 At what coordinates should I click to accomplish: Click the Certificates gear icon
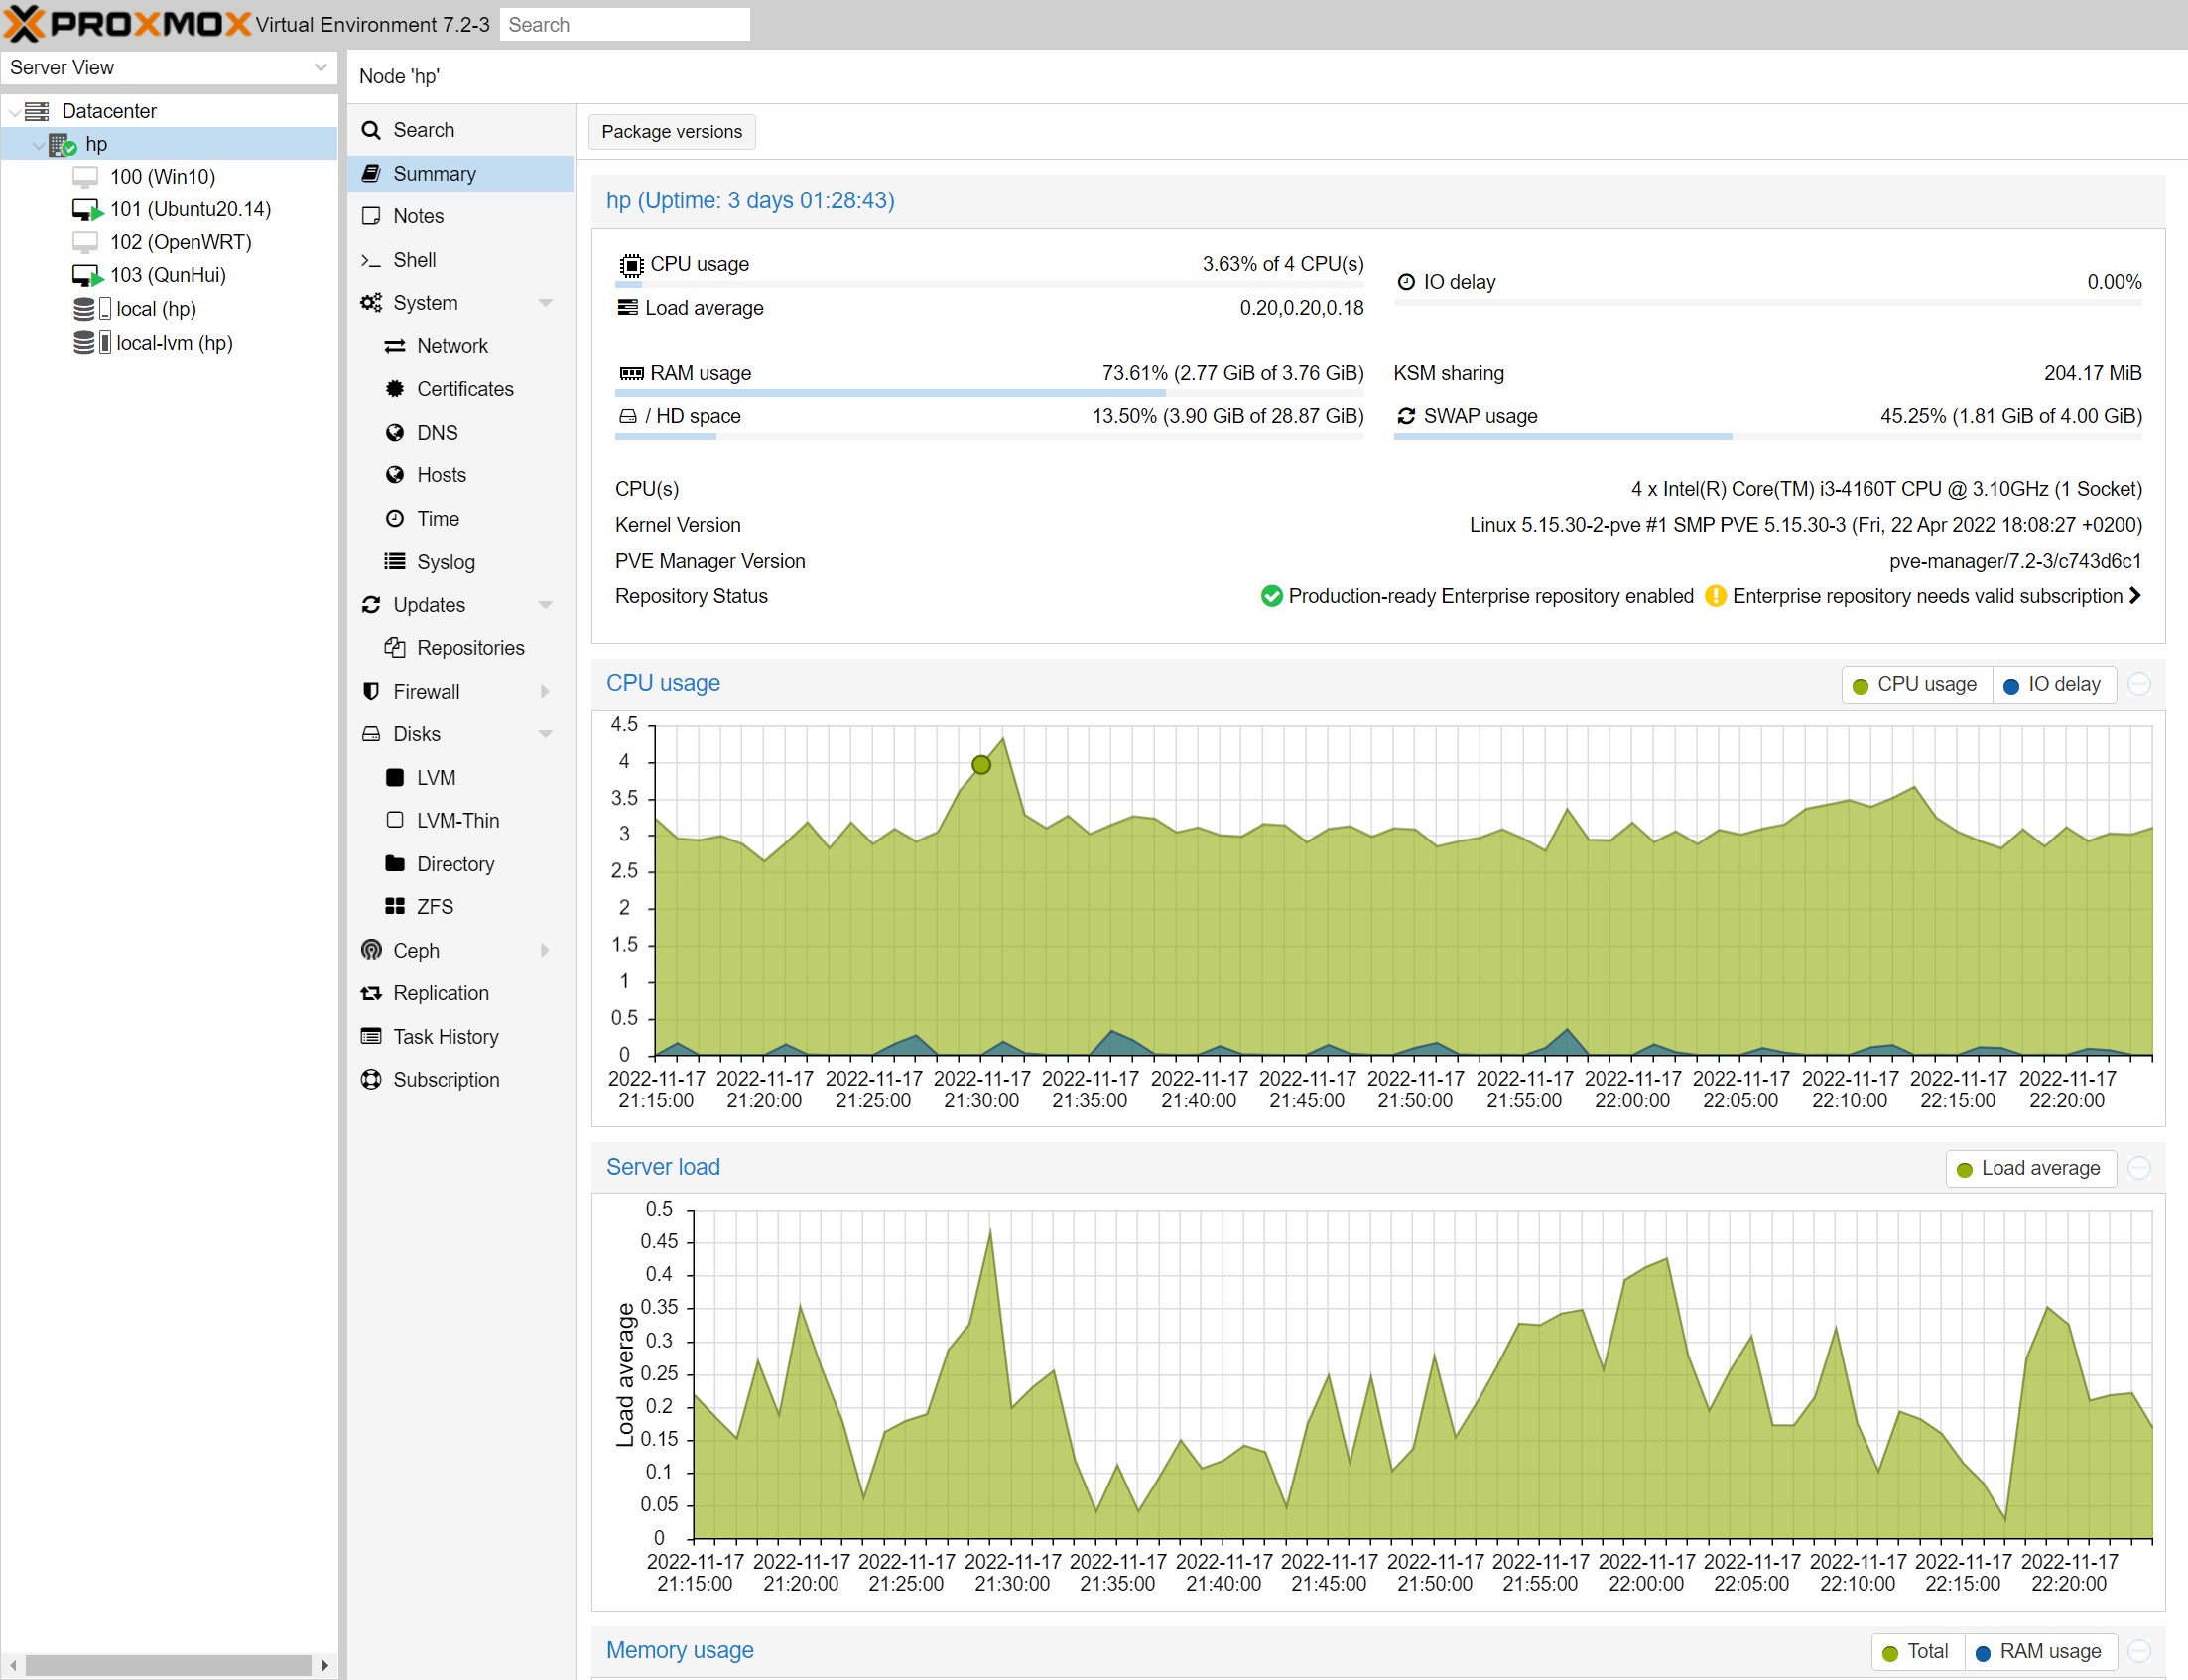pos(395,389)
